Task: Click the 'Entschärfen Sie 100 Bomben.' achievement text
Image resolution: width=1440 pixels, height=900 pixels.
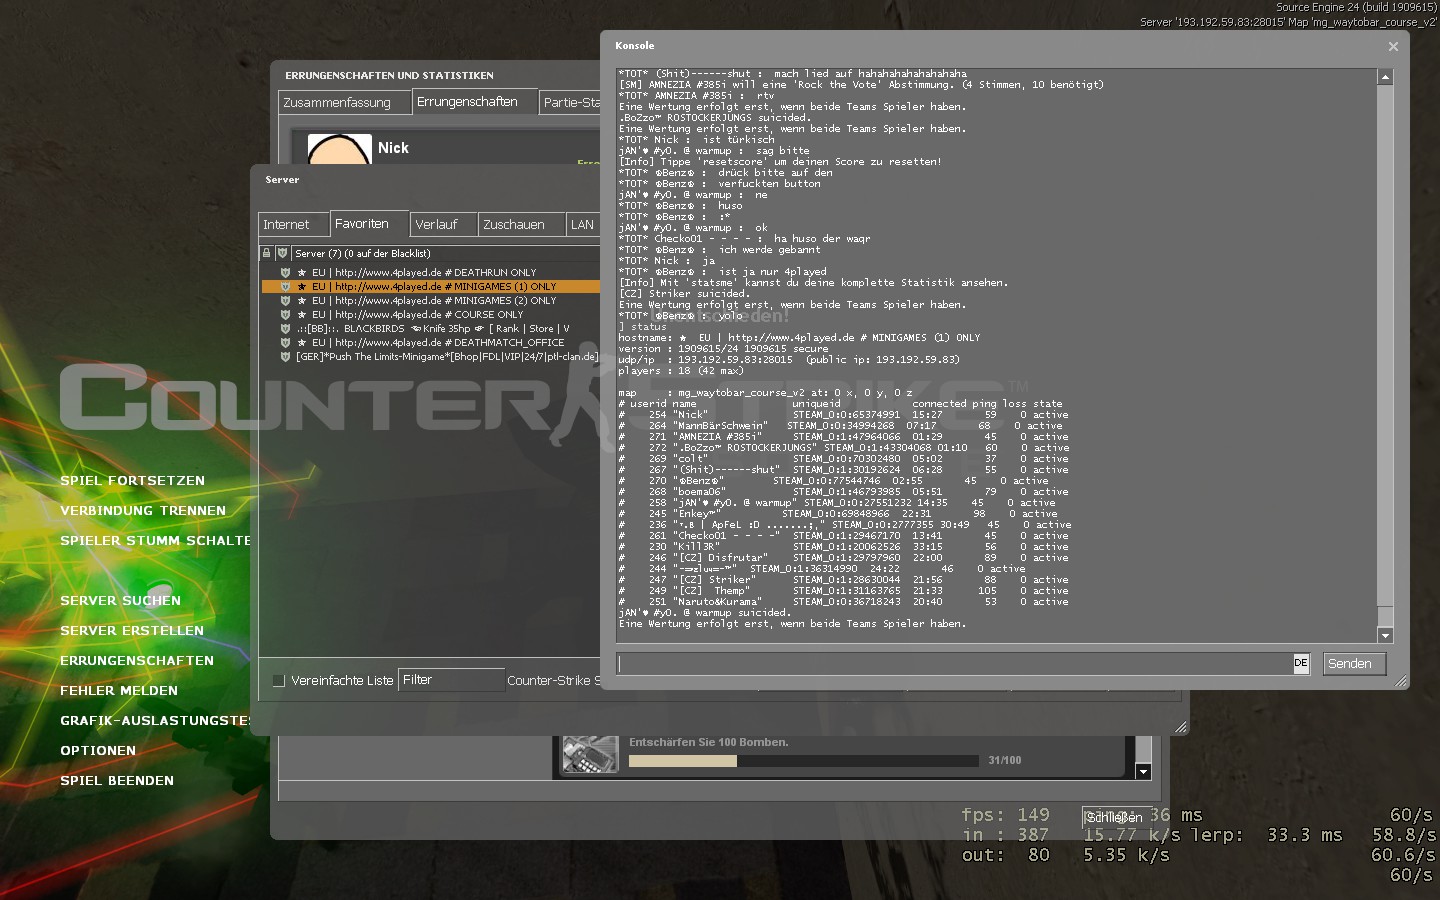Action: tap(708, 742)
